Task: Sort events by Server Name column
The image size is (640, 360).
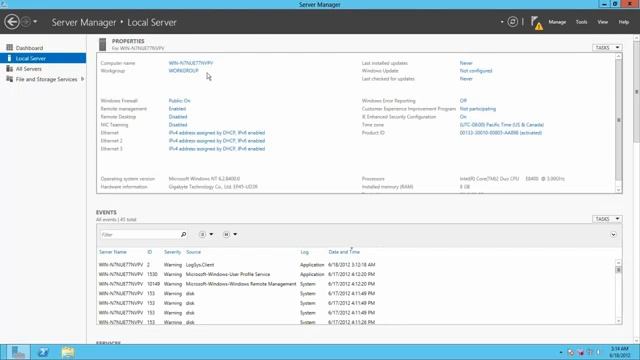Action: click(113, 252)
